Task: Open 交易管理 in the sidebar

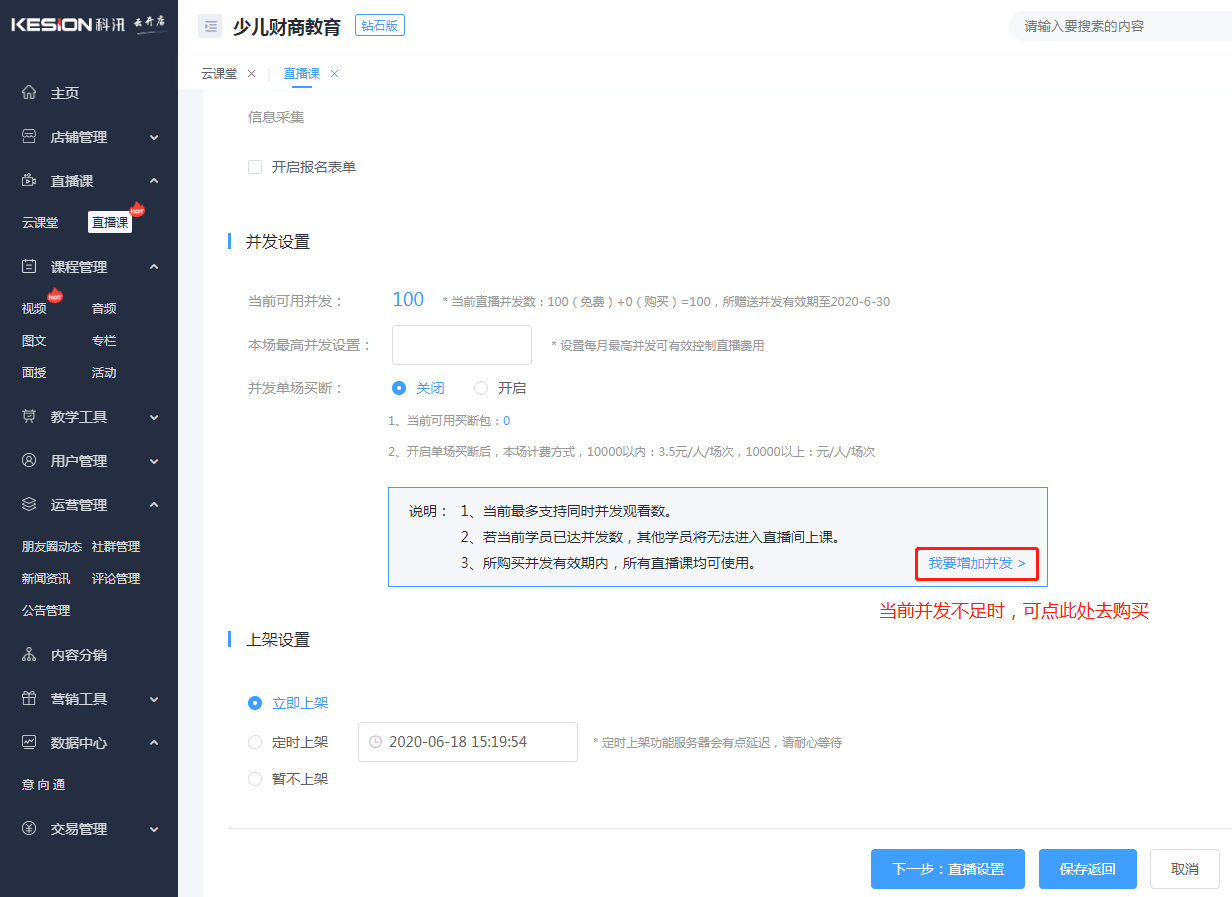Action: (29, 829)
